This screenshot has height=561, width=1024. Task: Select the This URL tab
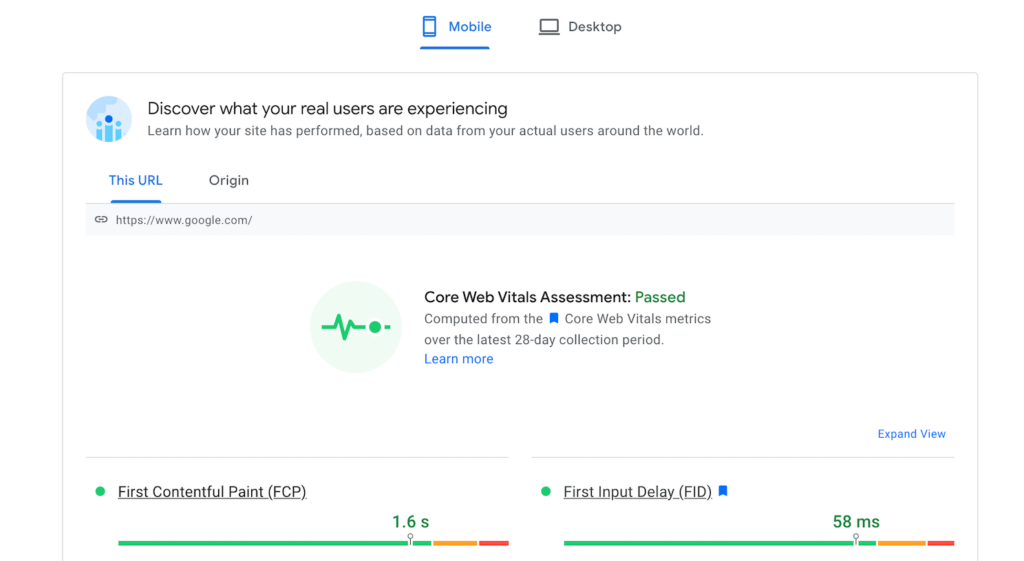tap(136, 181)
